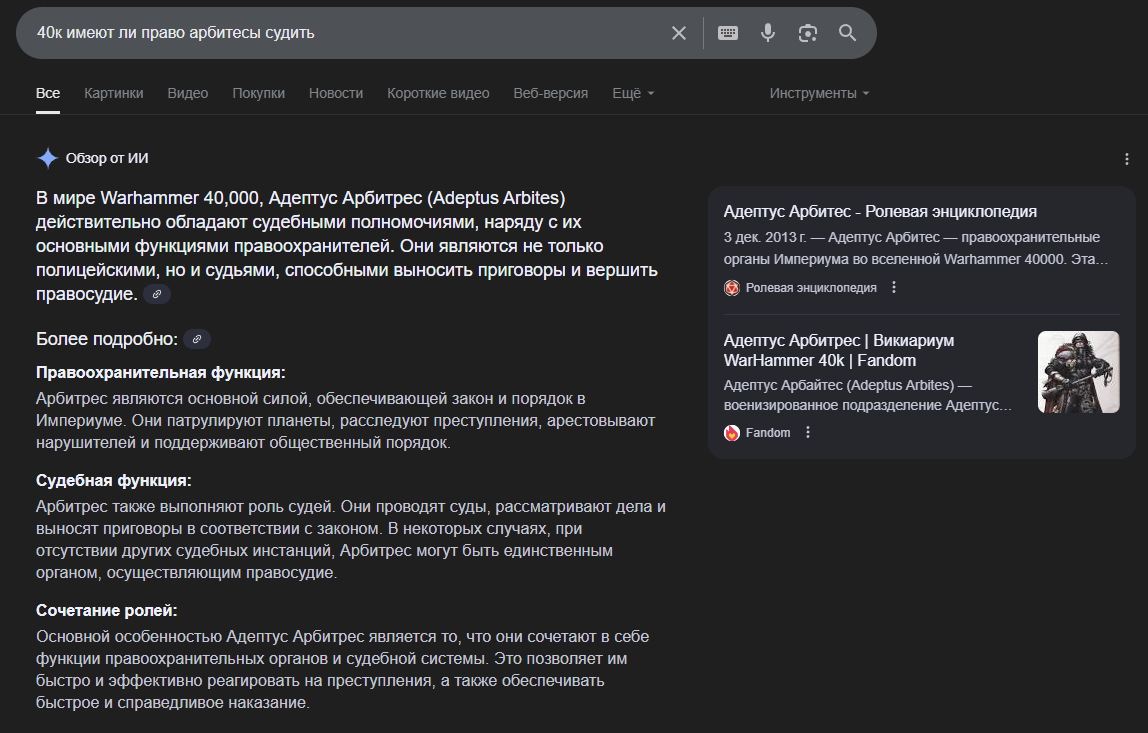Image resolution: width=1148 pixels, height=733 pixels.
Task: Click the Fandom site favicon
Action: coord(731,433)
